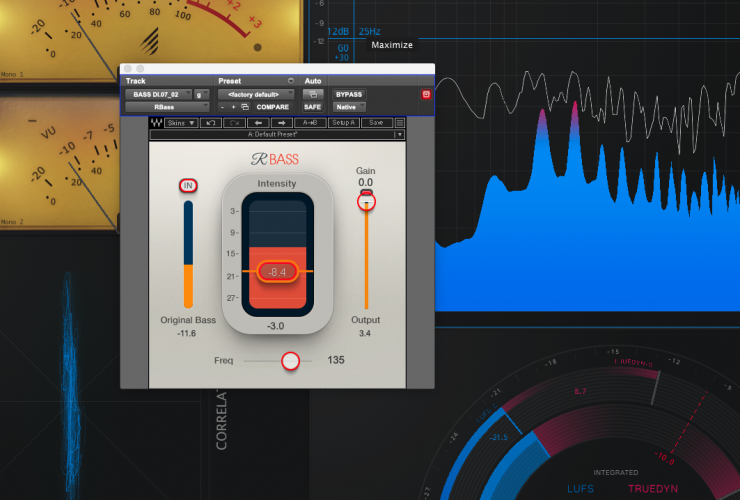Viewport: 740px width, 500px height.
Task: Click the Freq slider knob
Action: coord(291,361)
